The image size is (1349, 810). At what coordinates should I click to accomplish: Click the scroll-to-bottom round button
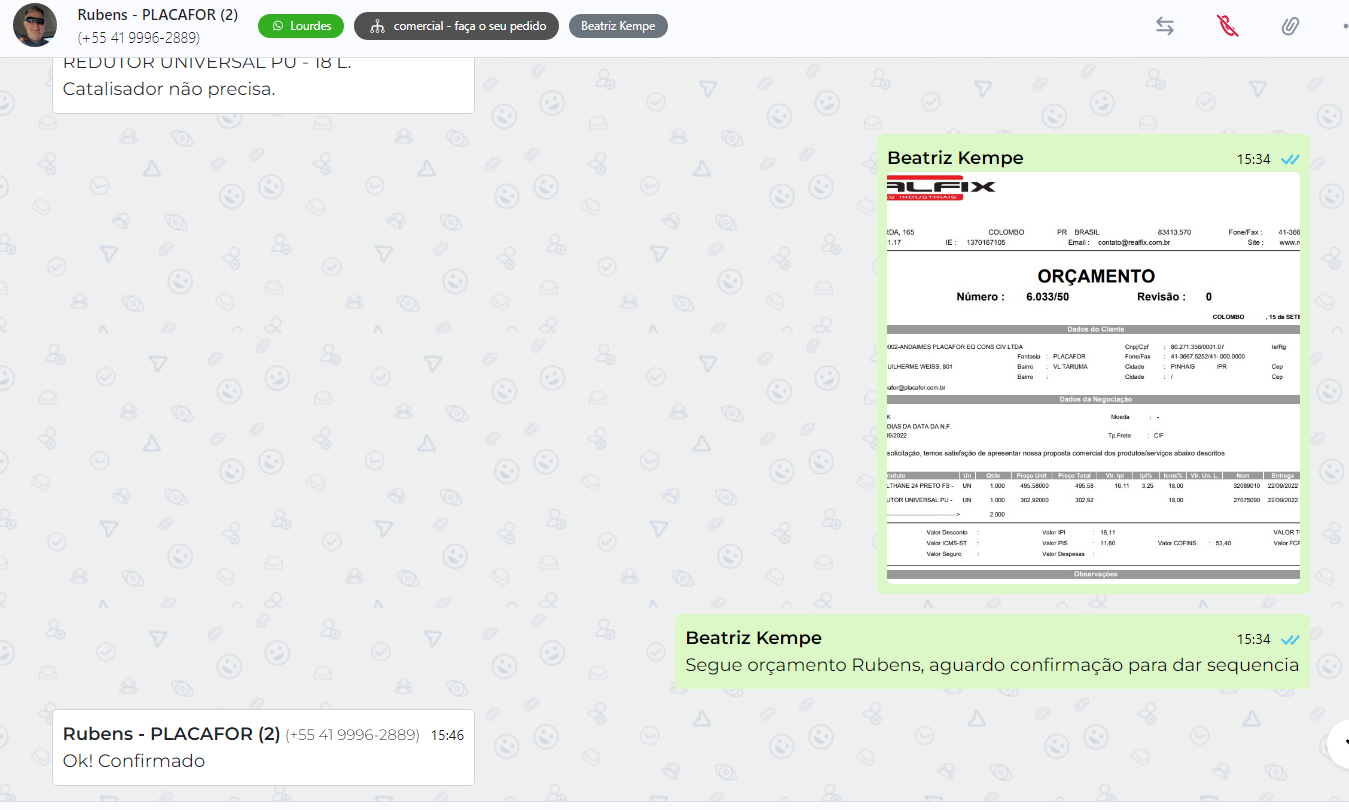1337,742
